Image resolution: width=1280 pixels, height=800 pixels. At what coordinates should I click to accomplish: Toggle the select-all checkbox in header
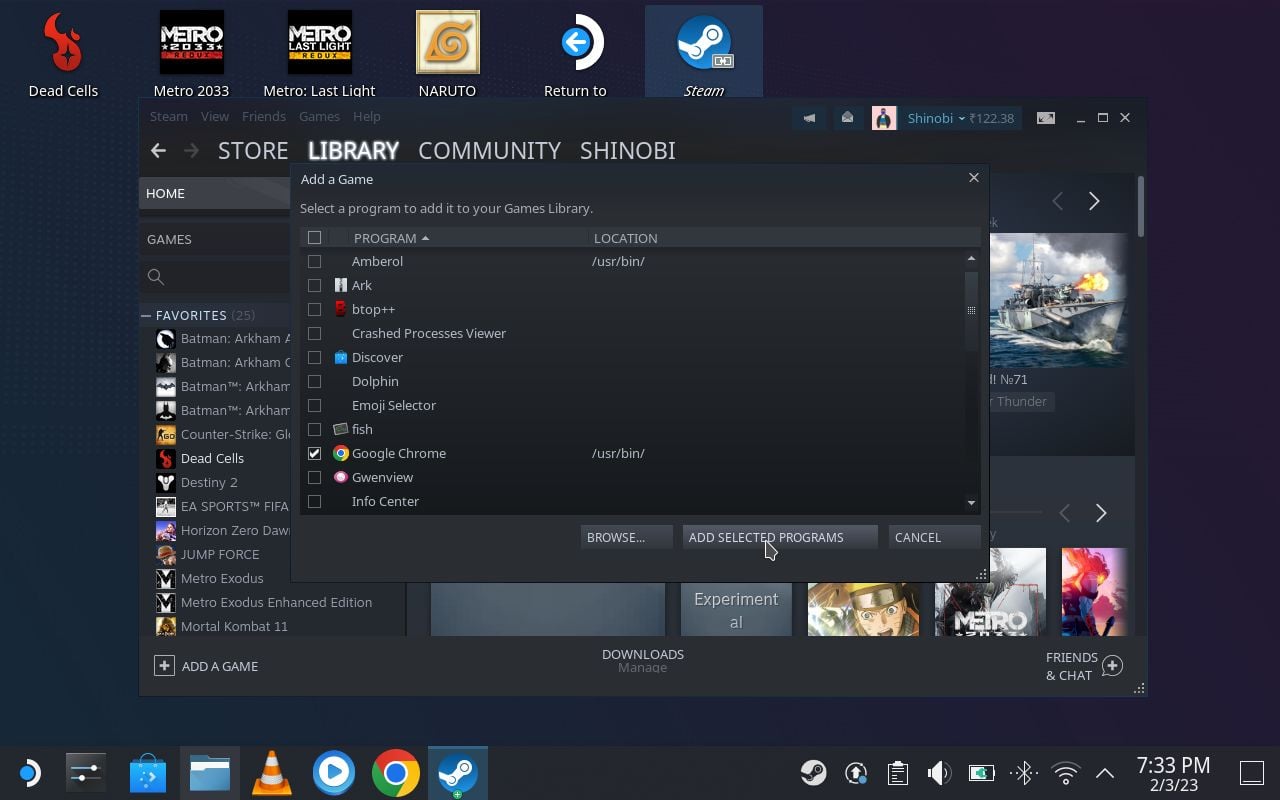pos(314,238)
